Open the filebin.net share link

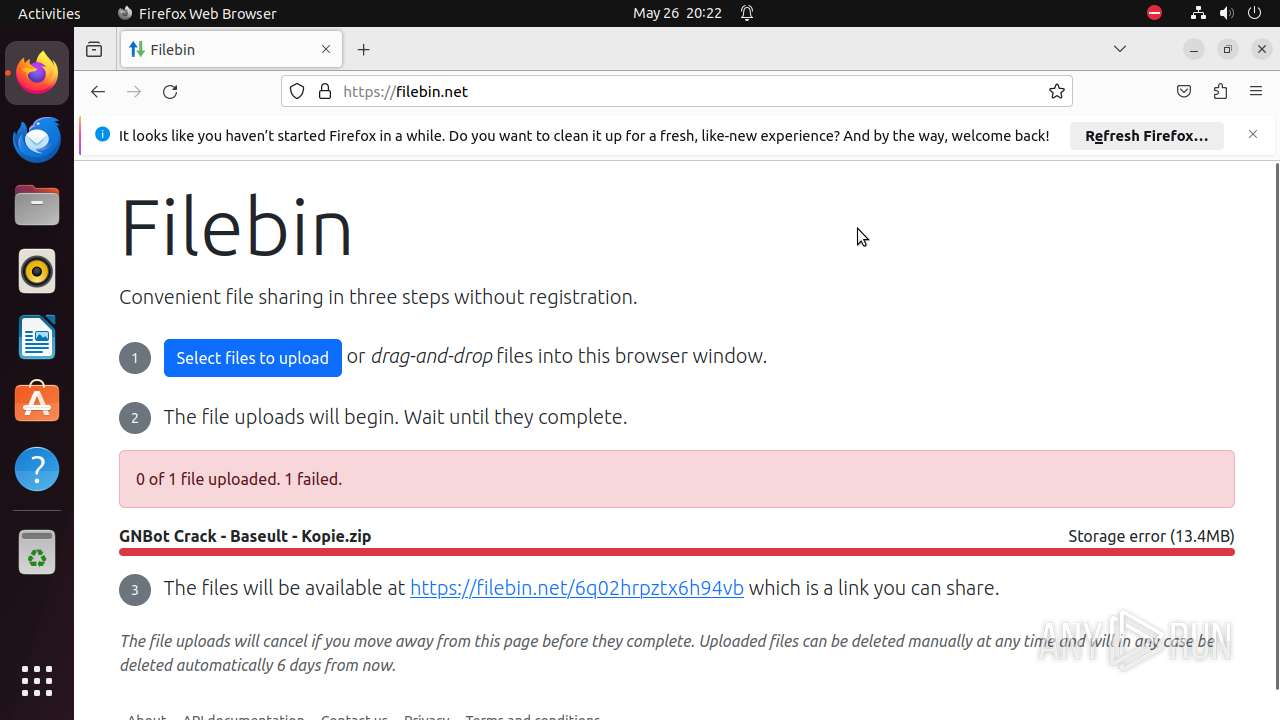point(577,588)
